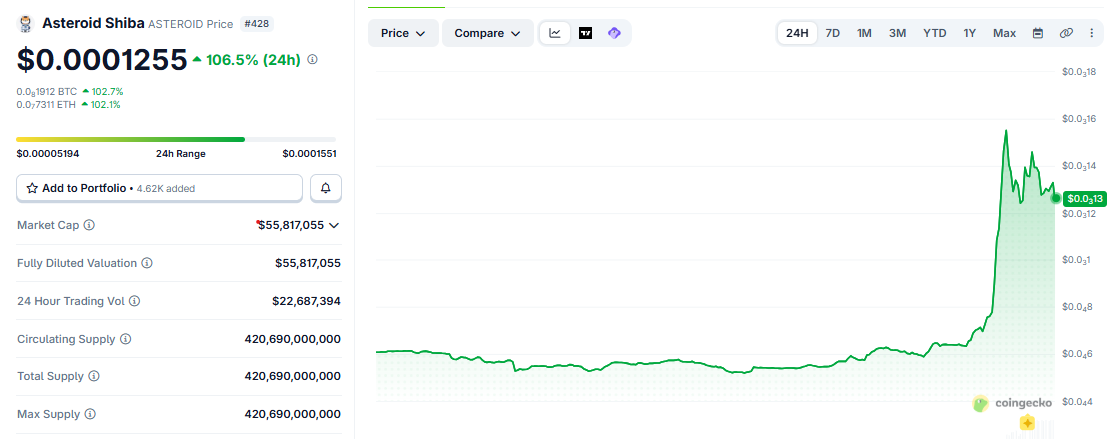1111x439 pixels.
Task: Click the 4.62K added text
Action: click(x=166, y=189)
